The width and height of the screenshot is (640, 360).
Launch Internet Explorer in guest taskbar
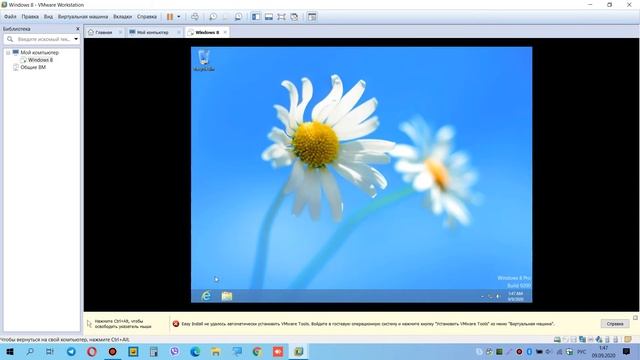point(206,296)
